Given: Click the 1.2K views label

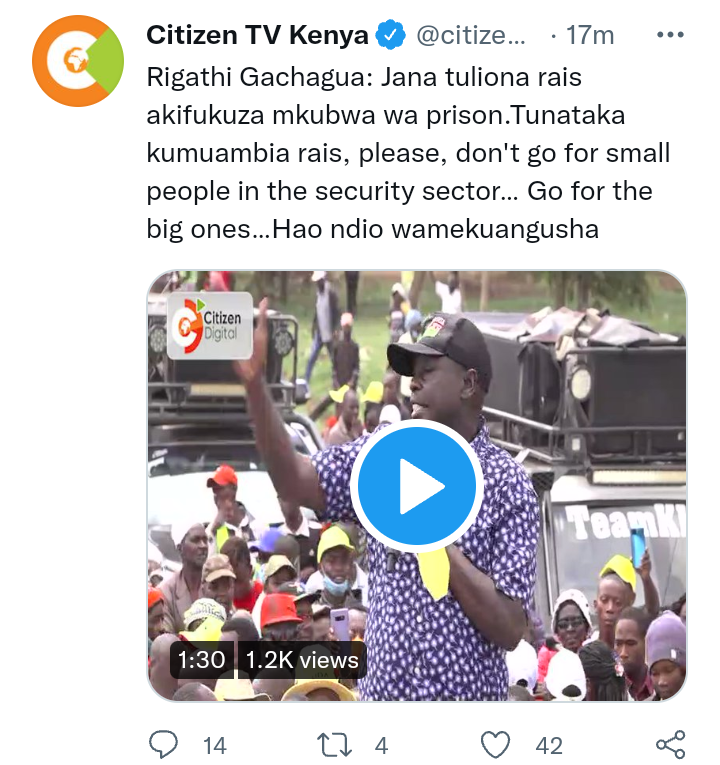Looking at the screenshot, I should click(x=302, y=660).
